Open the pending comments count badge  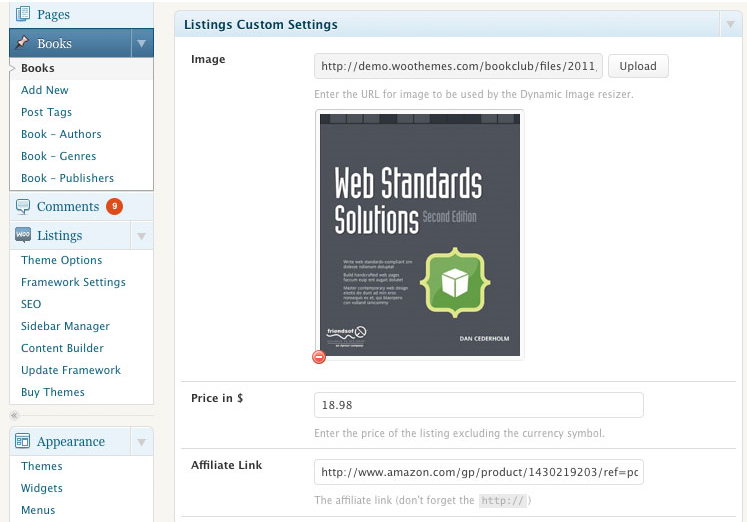(x=114, y=206)
